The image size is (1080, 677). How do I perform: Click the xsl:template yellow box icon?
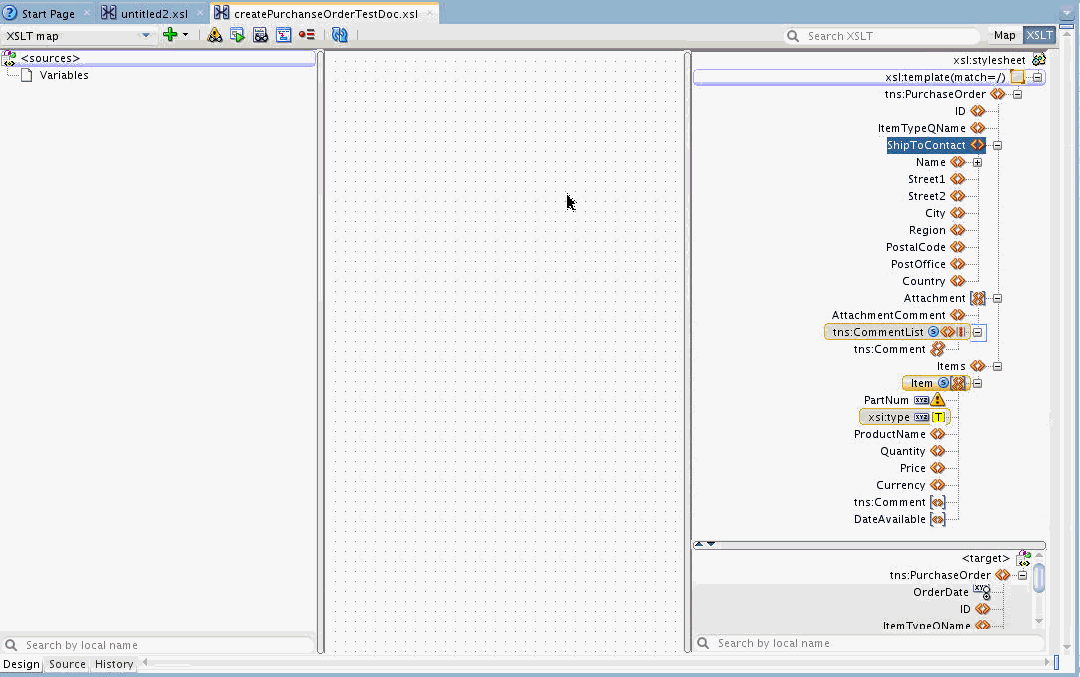[1017, 77]
